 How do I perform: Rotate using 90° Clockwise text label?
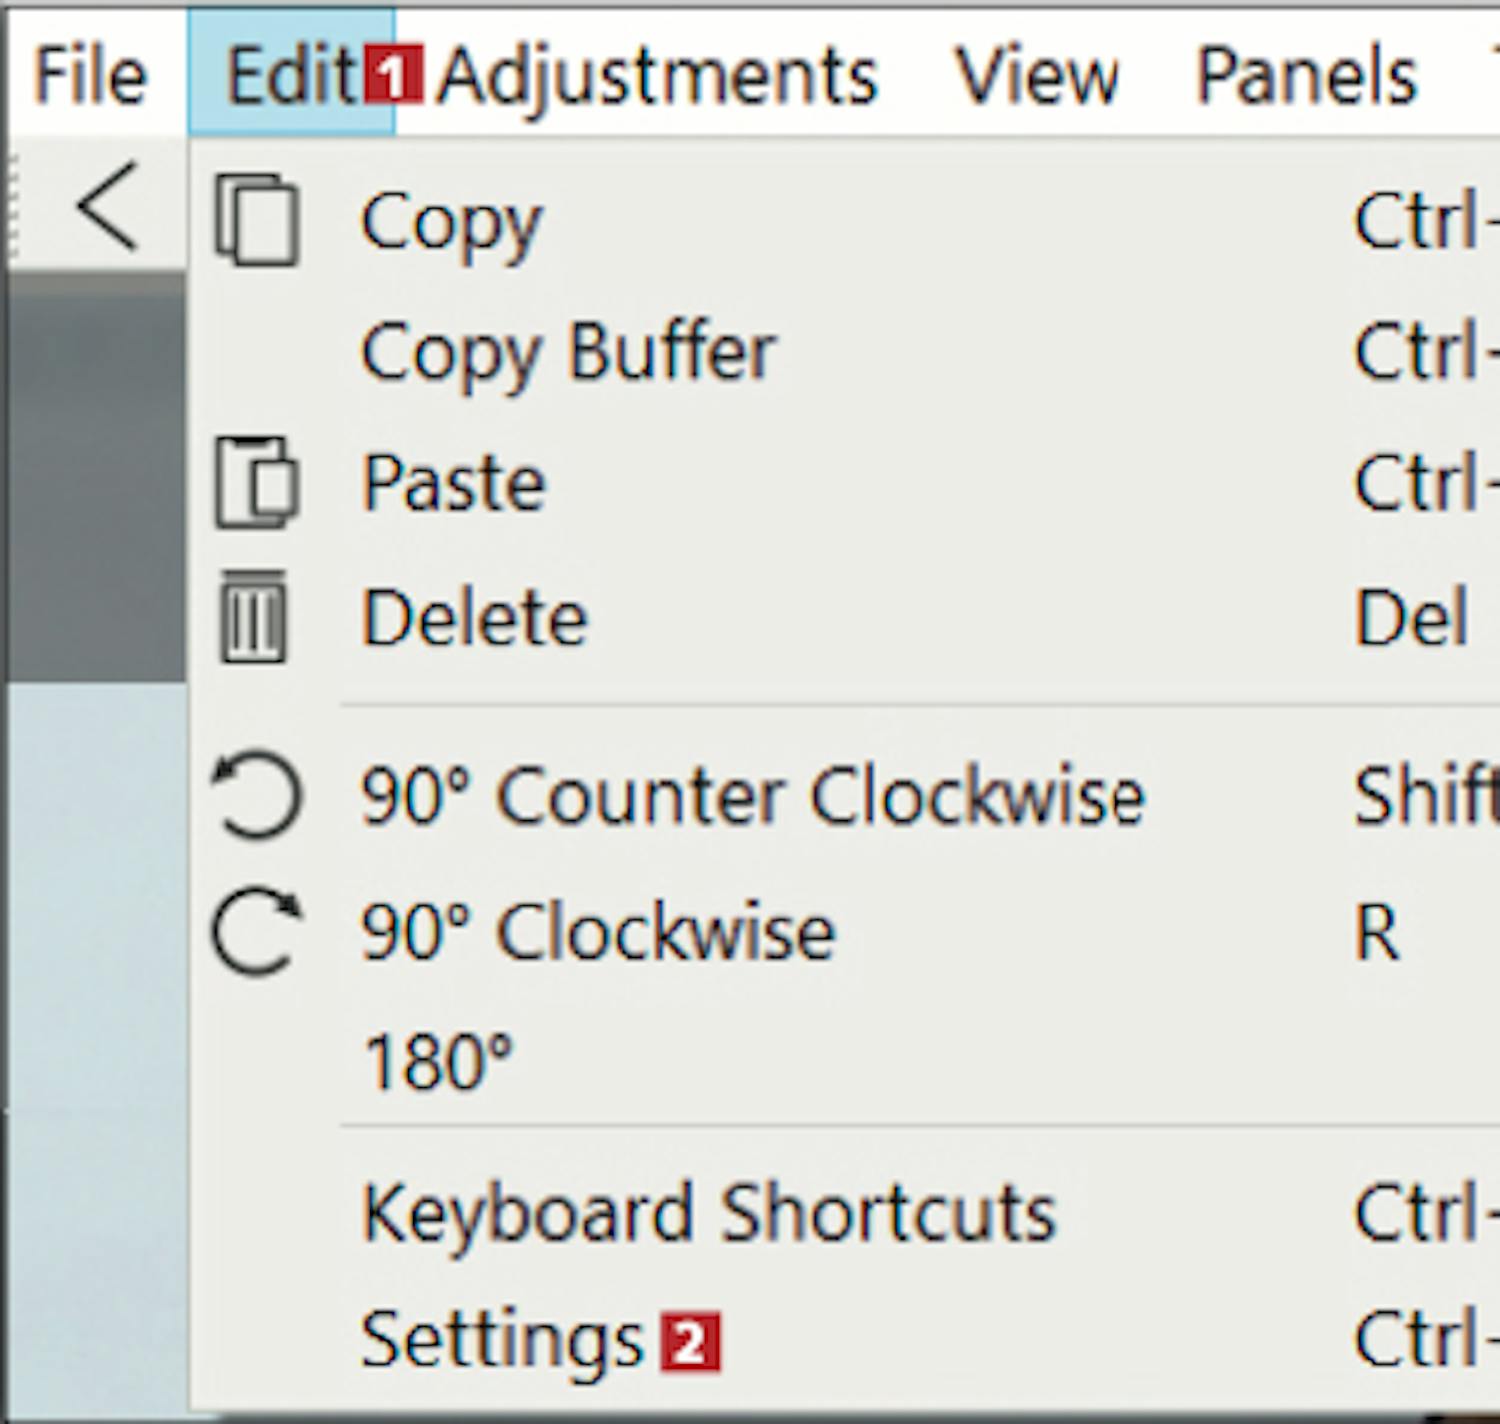pos(598,932)
